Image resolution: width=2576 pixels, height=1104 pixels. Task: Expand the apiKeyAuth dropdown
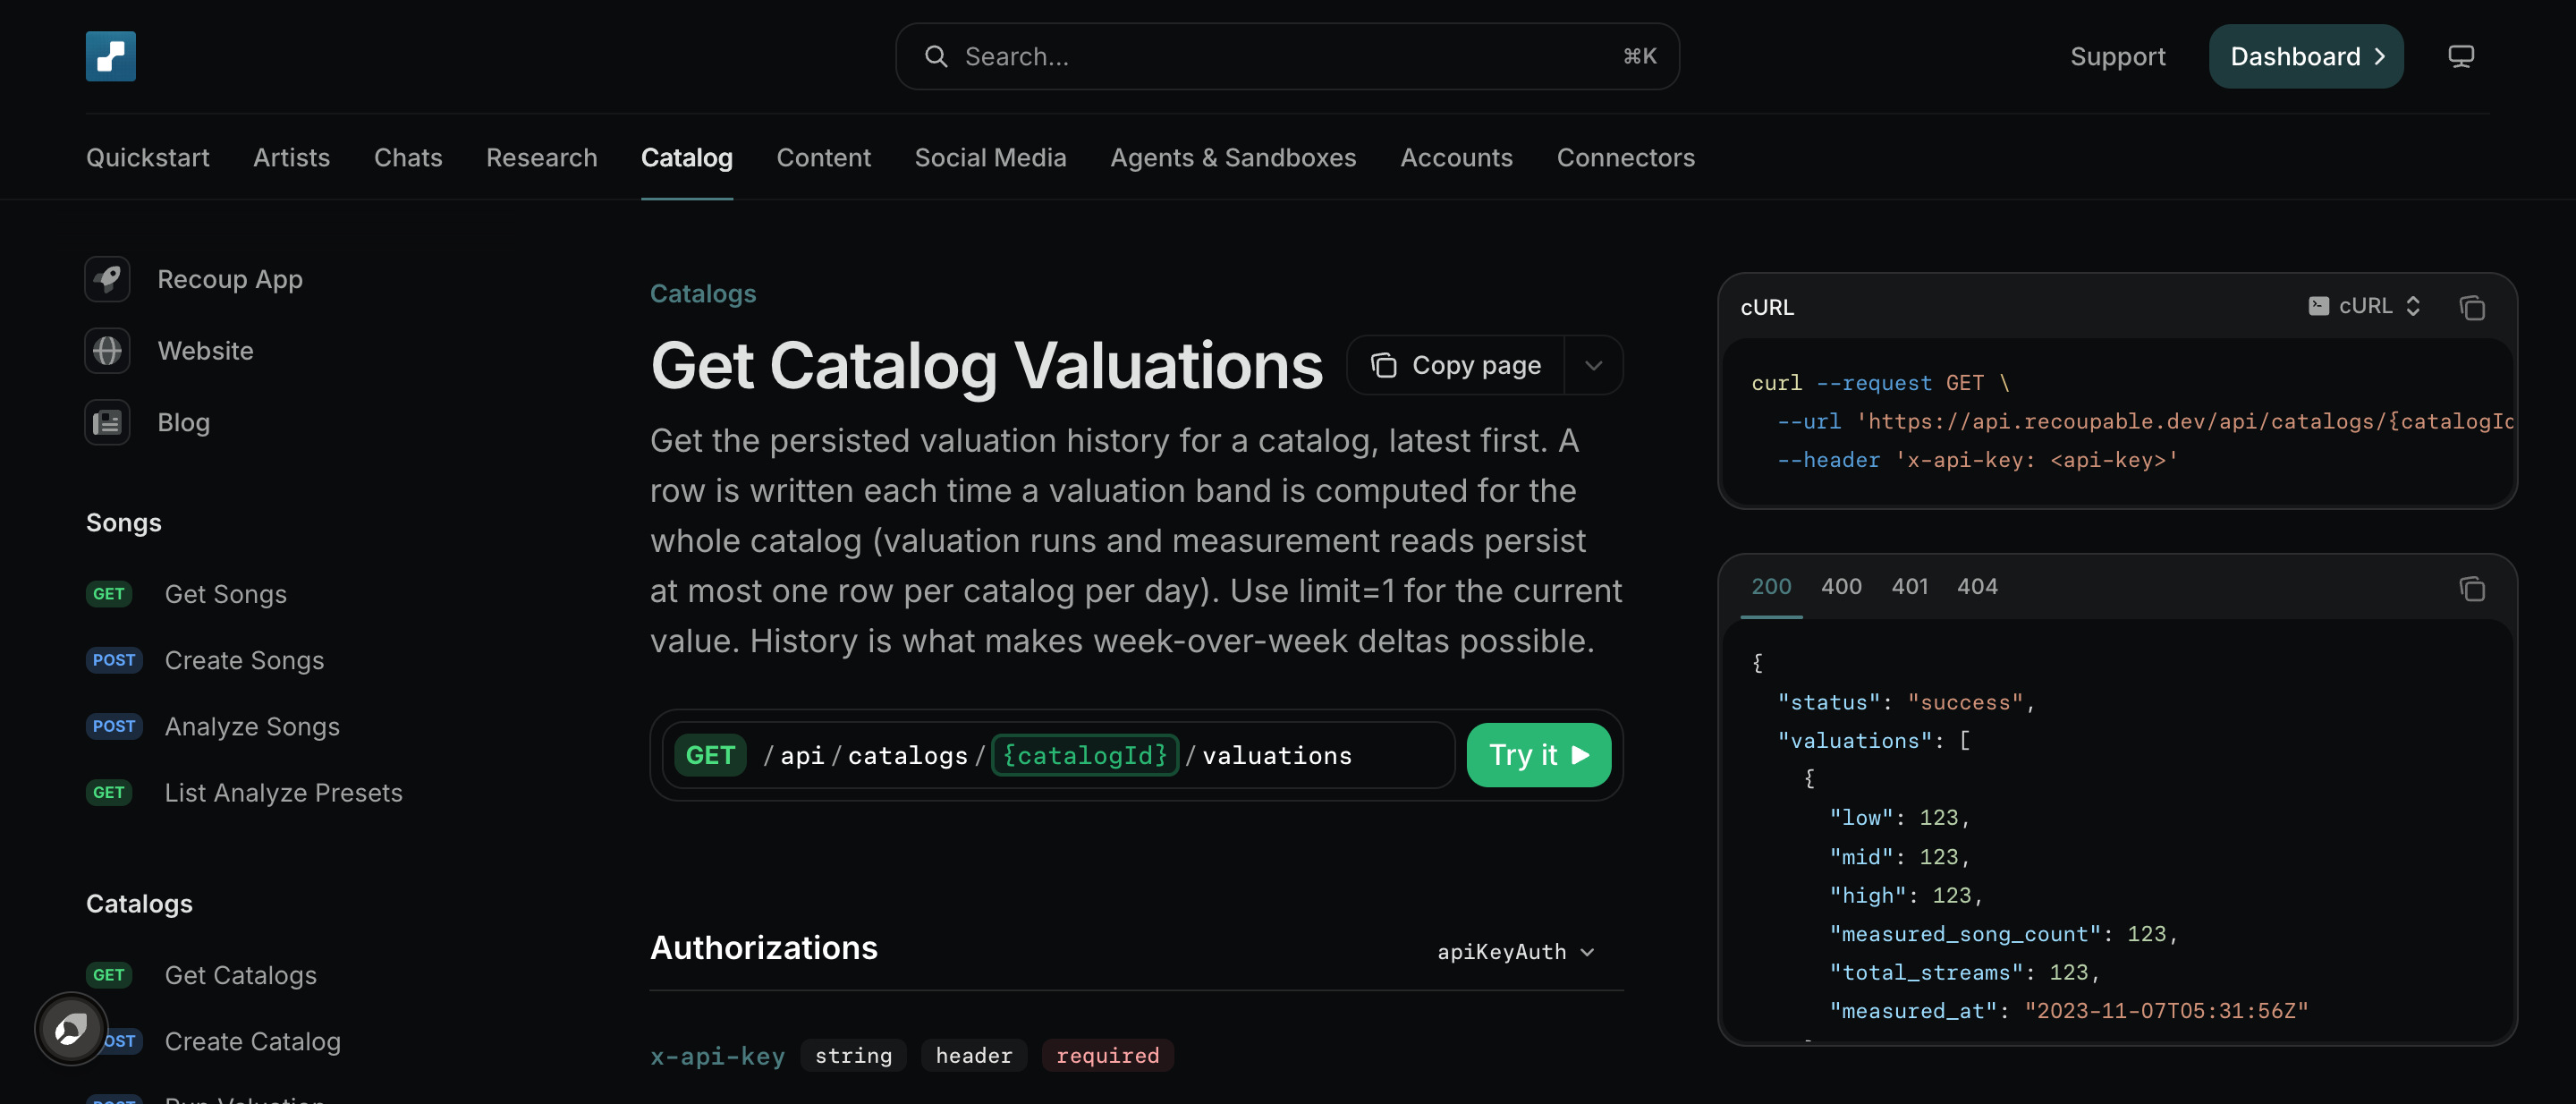click(1515, 952)
